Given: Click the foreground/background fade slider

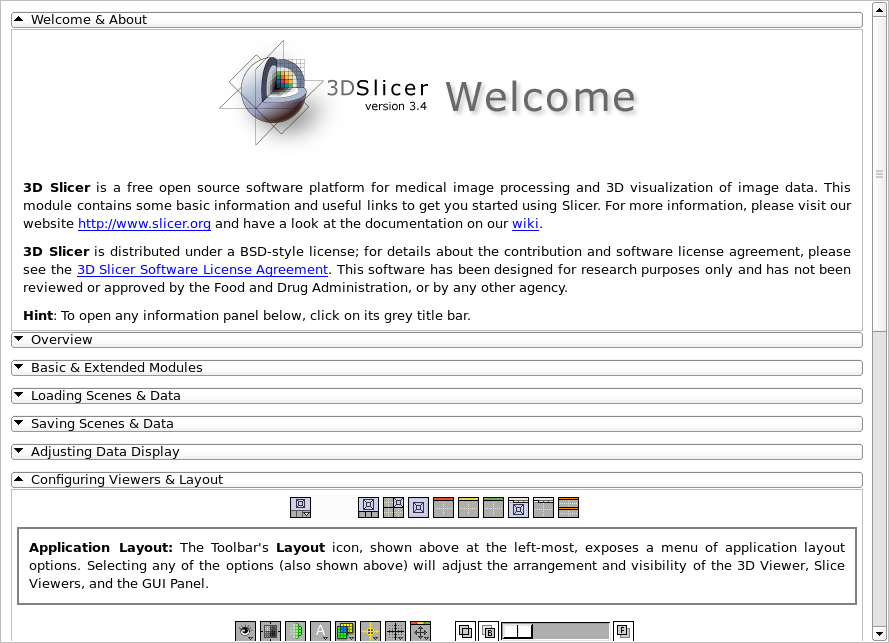Looking at the screenshot, I should pos(555,631).
